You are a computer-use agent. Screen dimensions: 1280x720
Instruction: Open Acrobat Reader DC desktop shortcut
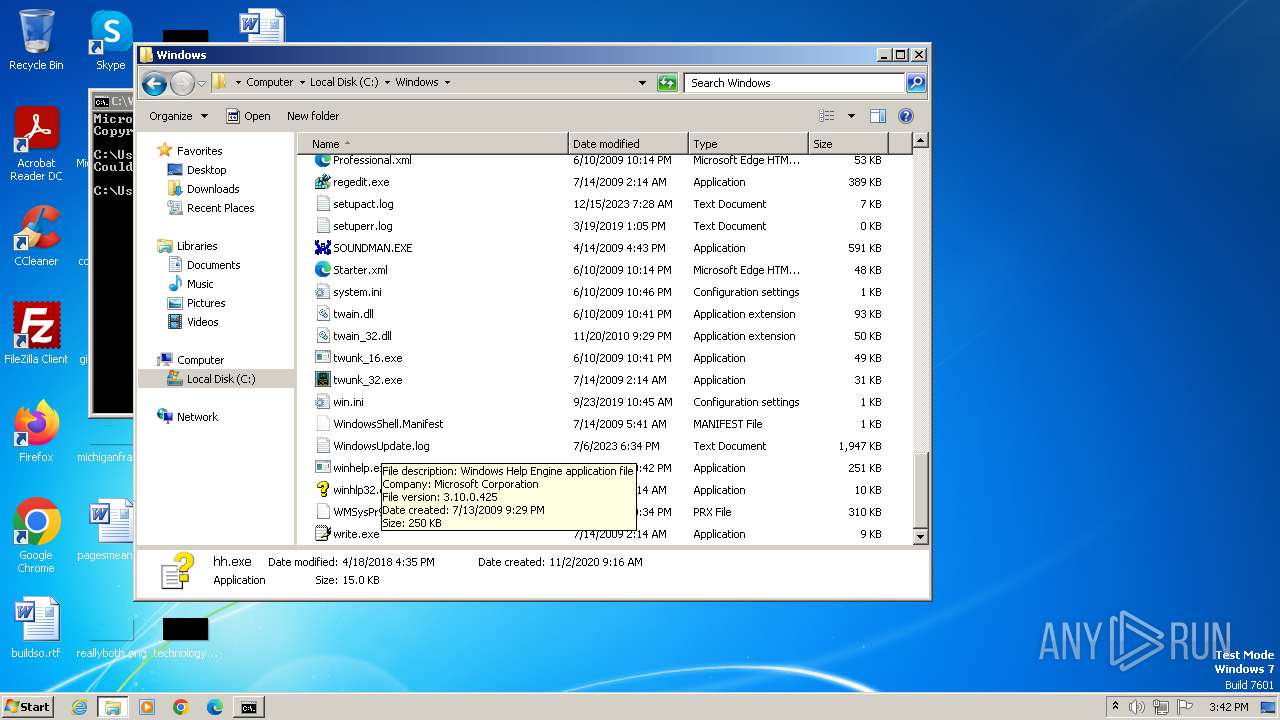36,145
